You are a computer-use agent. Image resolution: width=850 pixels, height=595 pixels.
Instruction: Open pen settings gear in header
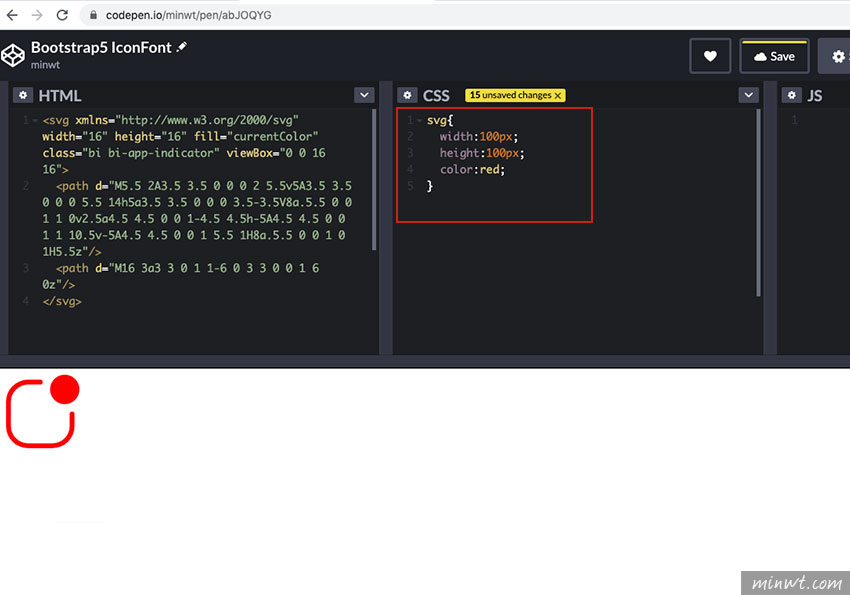[x=838, y=56]
